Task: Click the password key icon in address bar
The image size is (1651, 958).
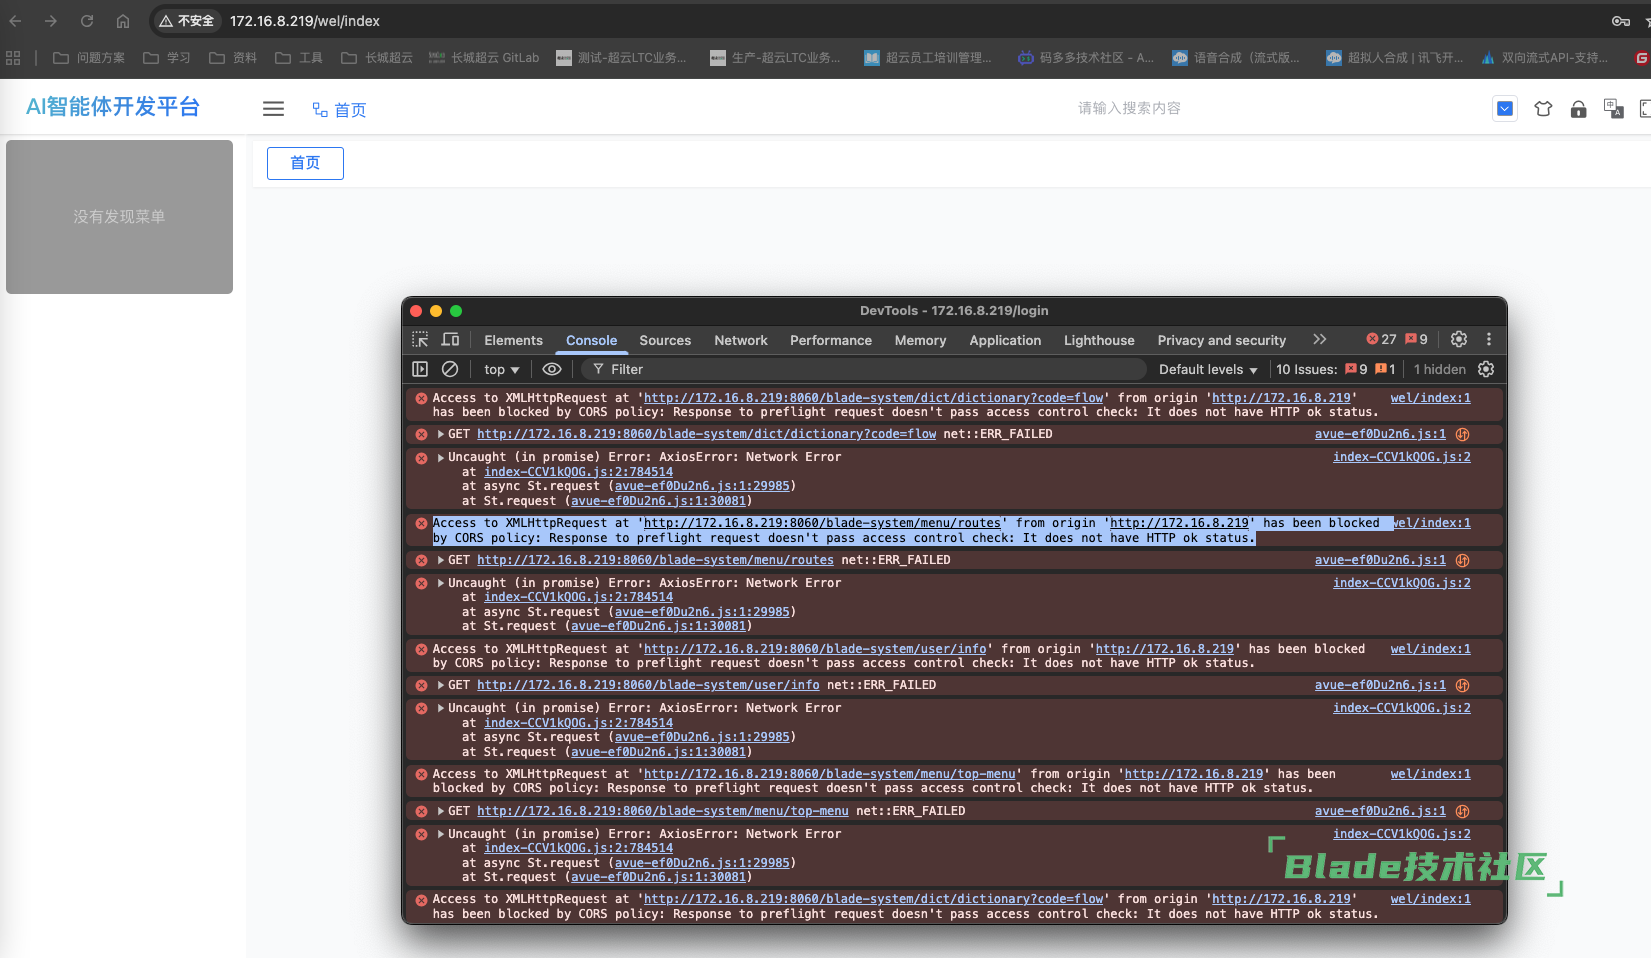Action: [1621, 21]
